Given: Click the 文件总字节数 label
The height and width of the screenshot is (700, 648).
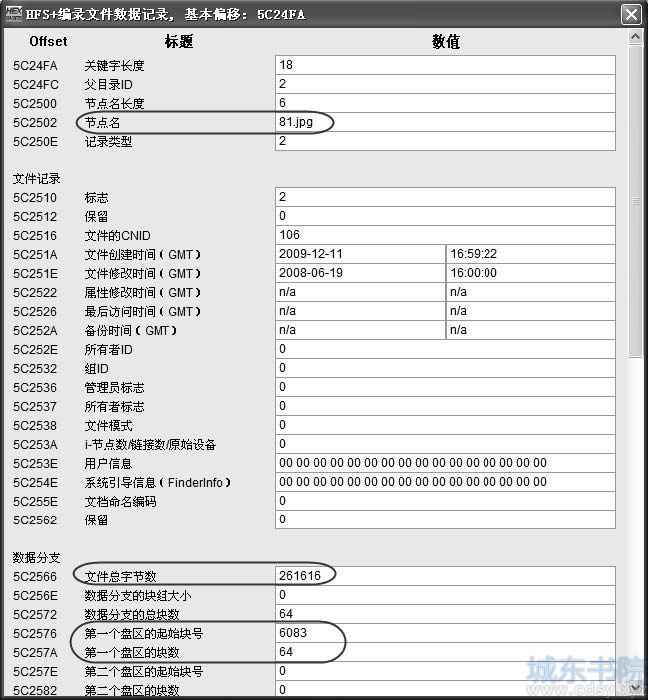Looking at the screenshot, I should (x=120, y=576).
